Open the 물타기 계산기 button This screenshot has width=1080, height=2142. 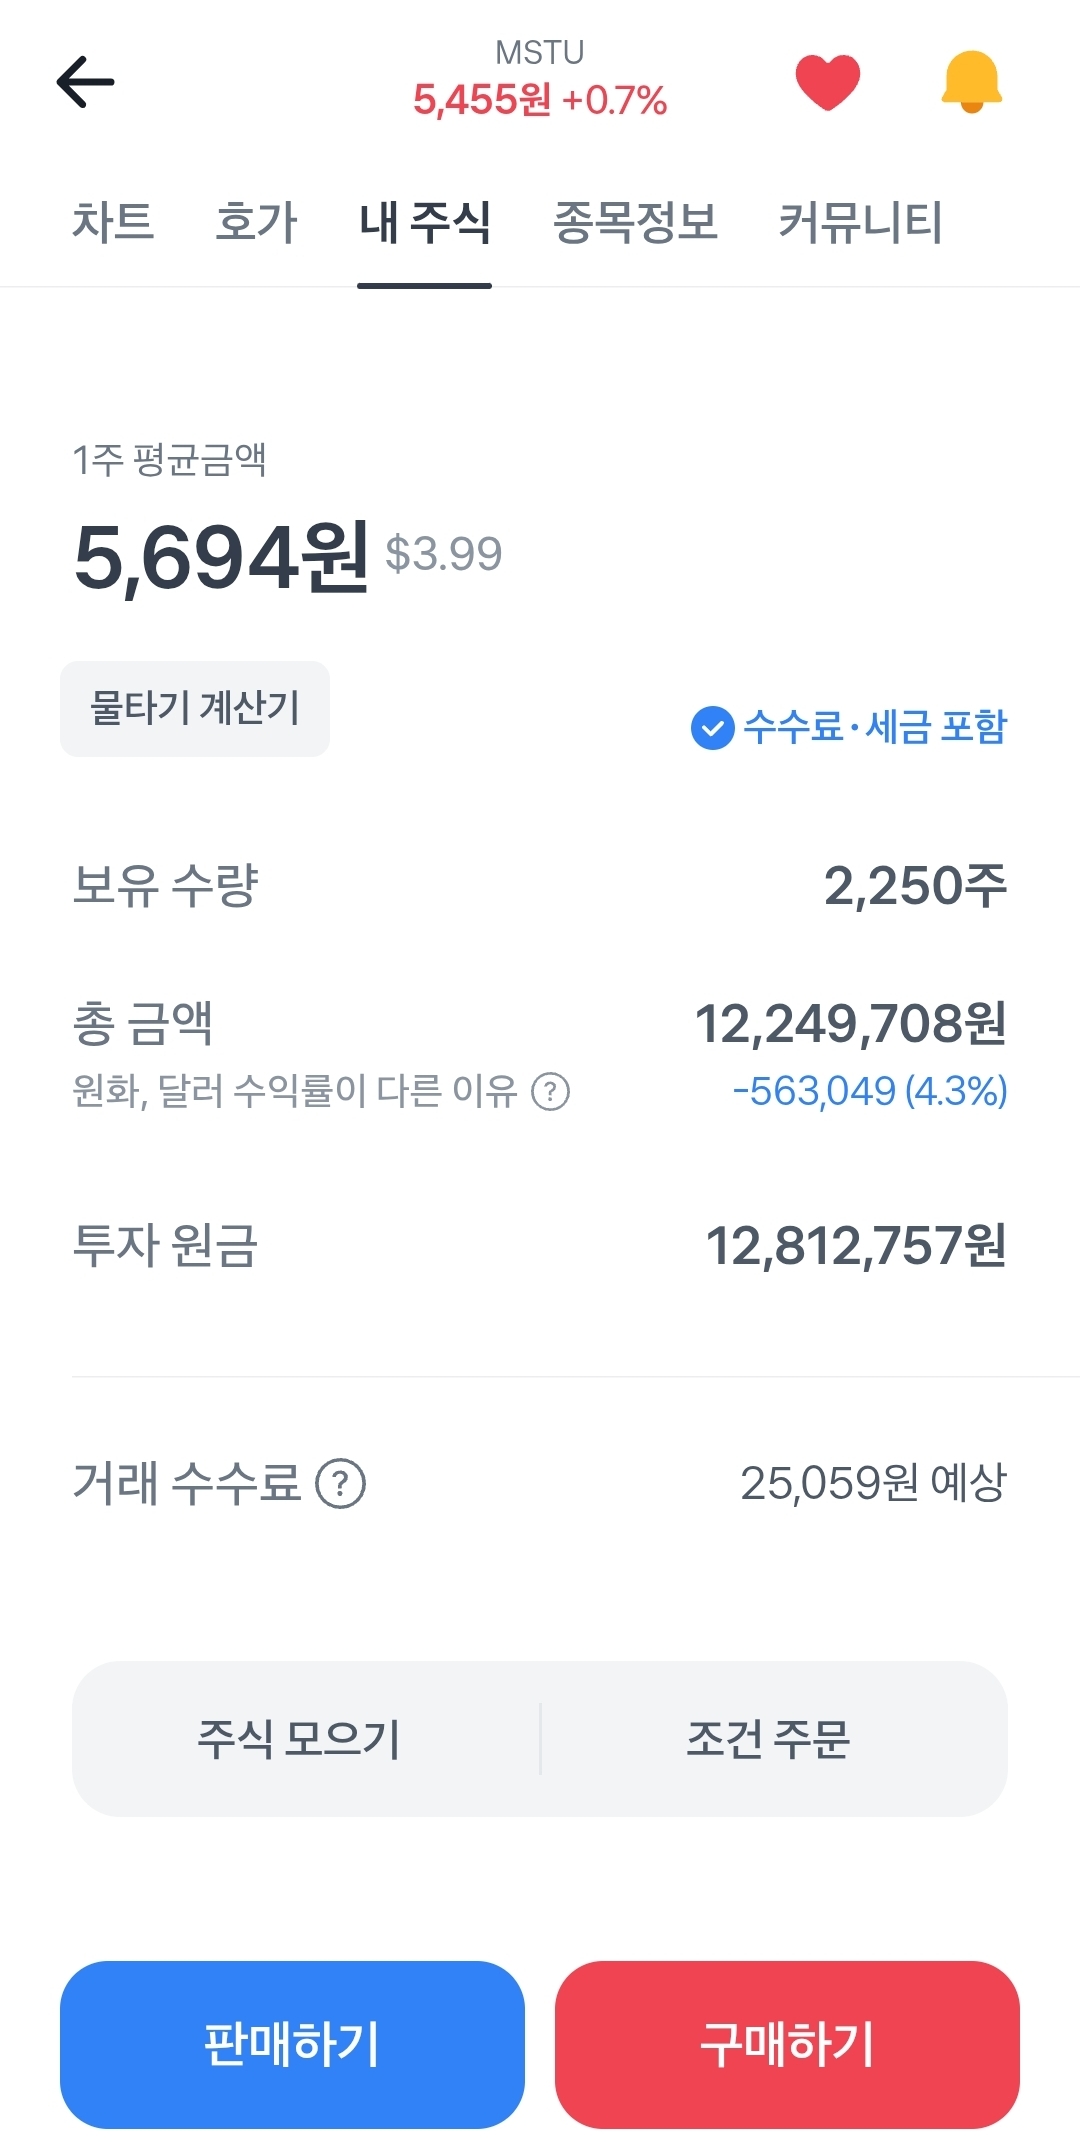click(x=195, y=708)
